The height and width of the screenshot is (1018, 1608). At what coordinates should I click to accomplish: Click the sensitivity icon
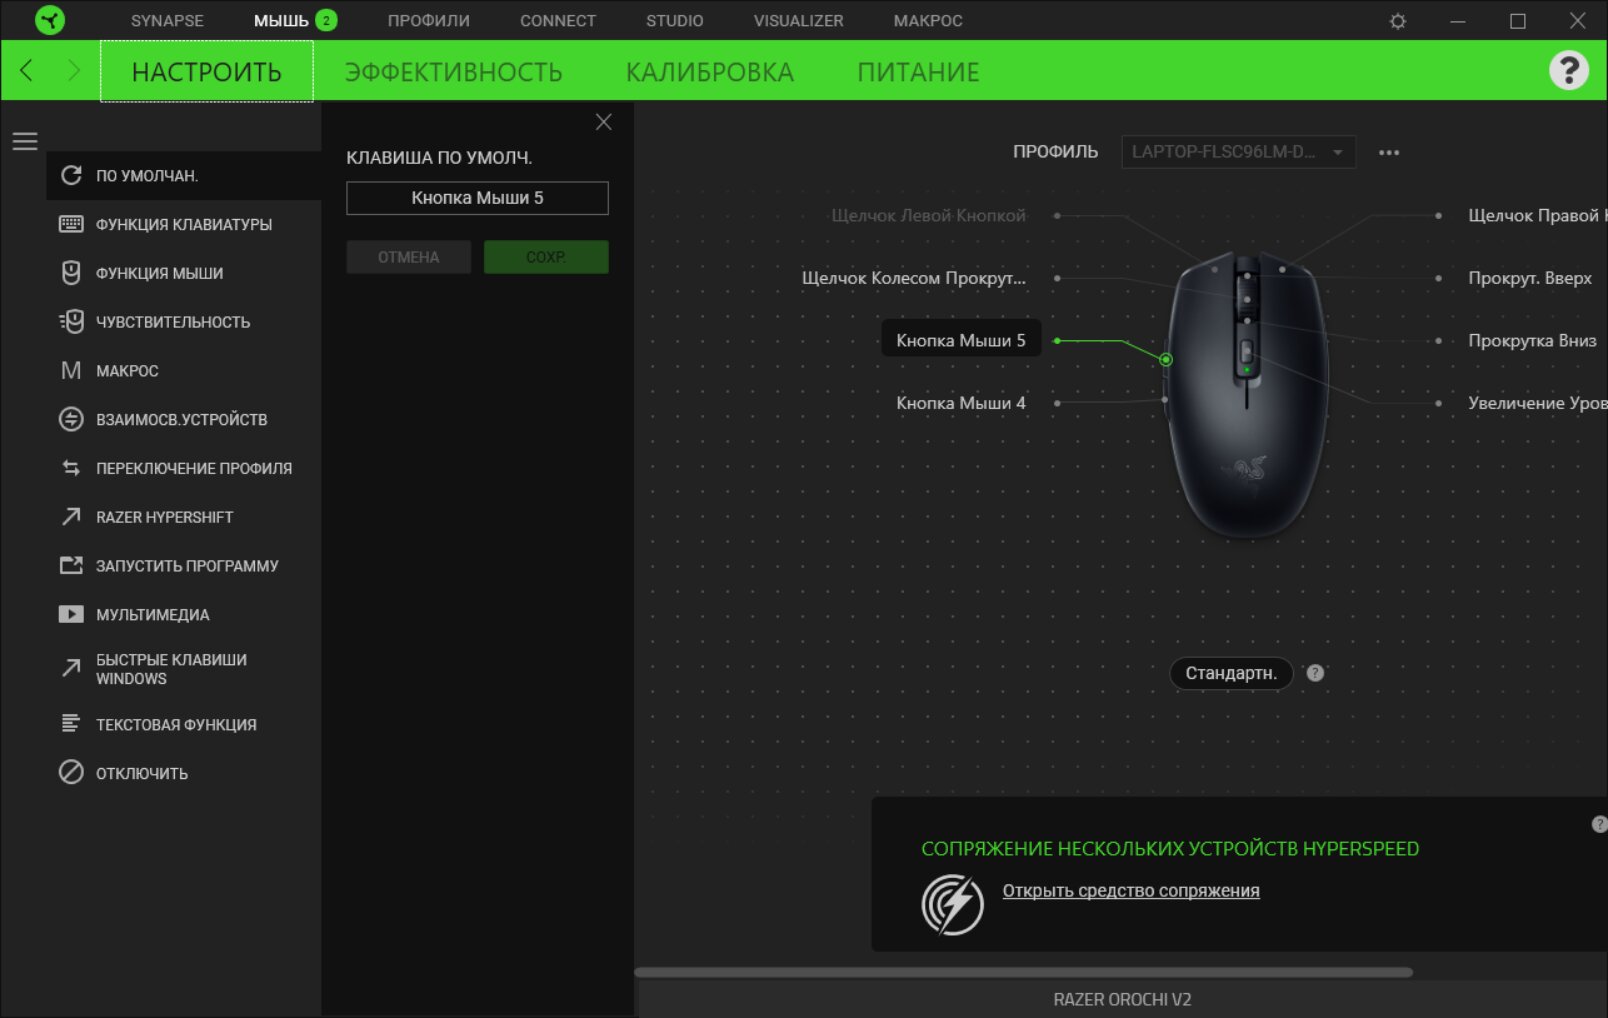tap(71, 321)
